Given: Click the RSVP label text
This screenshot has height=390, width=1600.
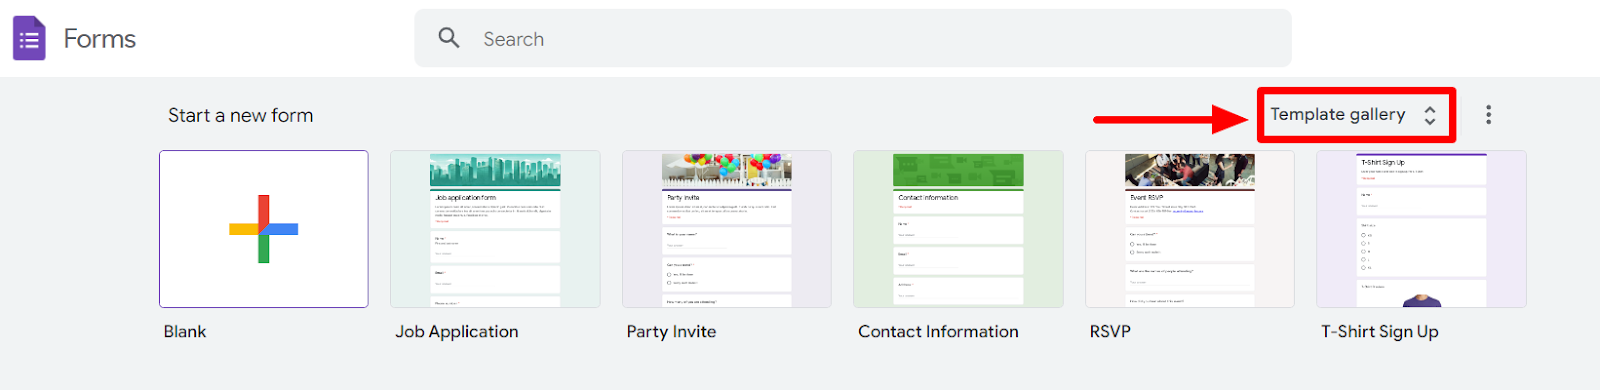Looking at the screenshot, I should (x=1110, y=332).
